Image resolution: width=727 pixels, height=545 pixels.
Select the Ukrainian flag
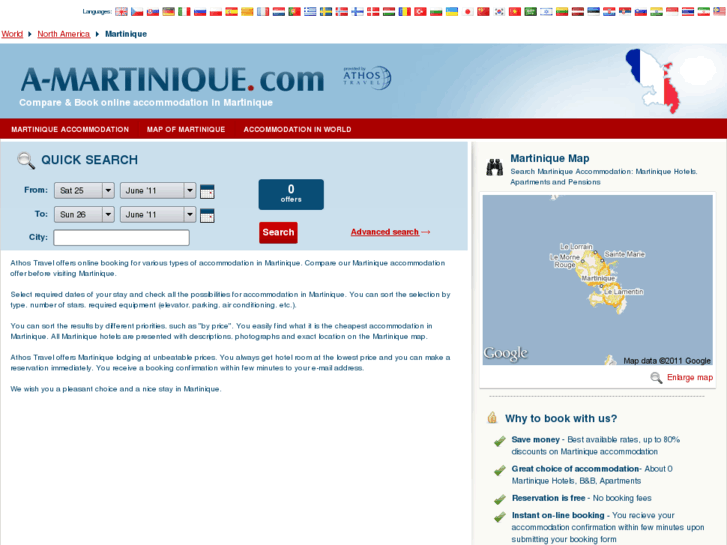452,12
